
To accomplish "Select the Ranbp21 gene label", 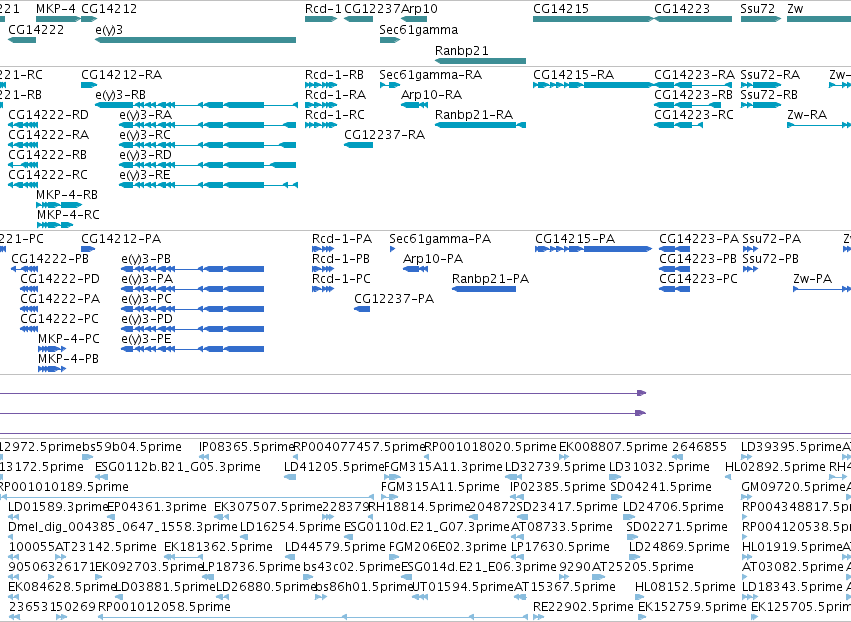I will (x=462, y=50).
